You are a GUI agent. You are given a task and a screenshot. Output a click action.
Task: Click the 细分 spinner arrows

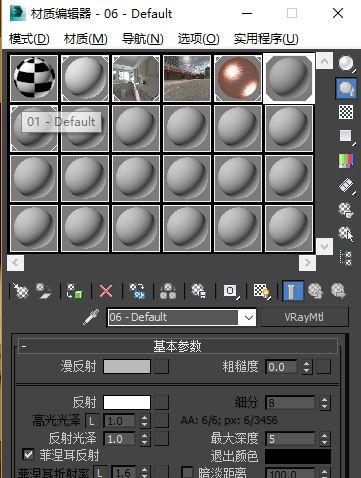point(325,403)
